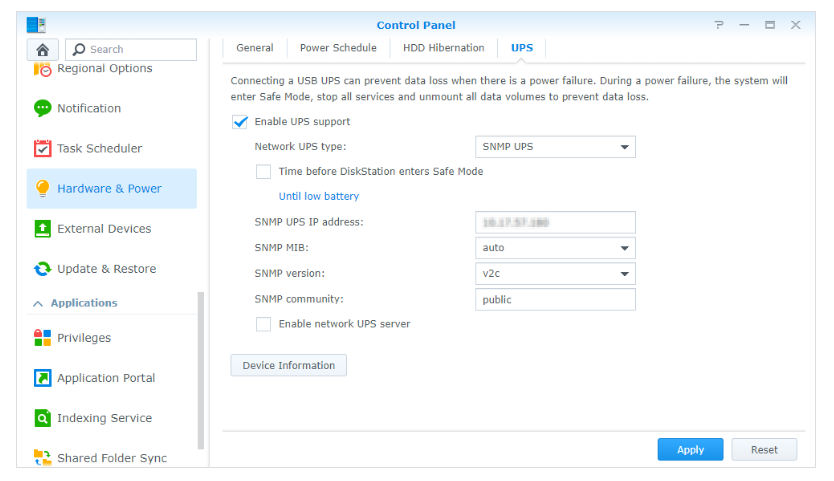Screen dimensions: 834x481
Task: Click the 'SNMP community:' label
Action: coord(299,300)
